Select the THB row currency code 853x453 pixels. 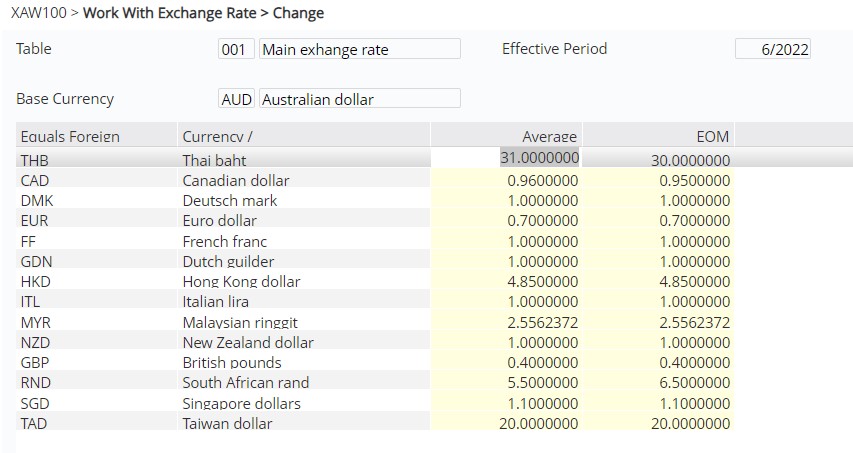click(35, 160)
